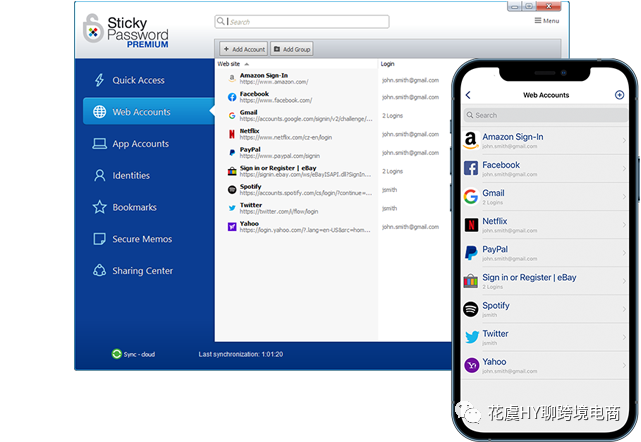The width and height of the screenshot is (641, 442).
Task: Click the Facebook icon in desktop list
Action: point(232,97)
